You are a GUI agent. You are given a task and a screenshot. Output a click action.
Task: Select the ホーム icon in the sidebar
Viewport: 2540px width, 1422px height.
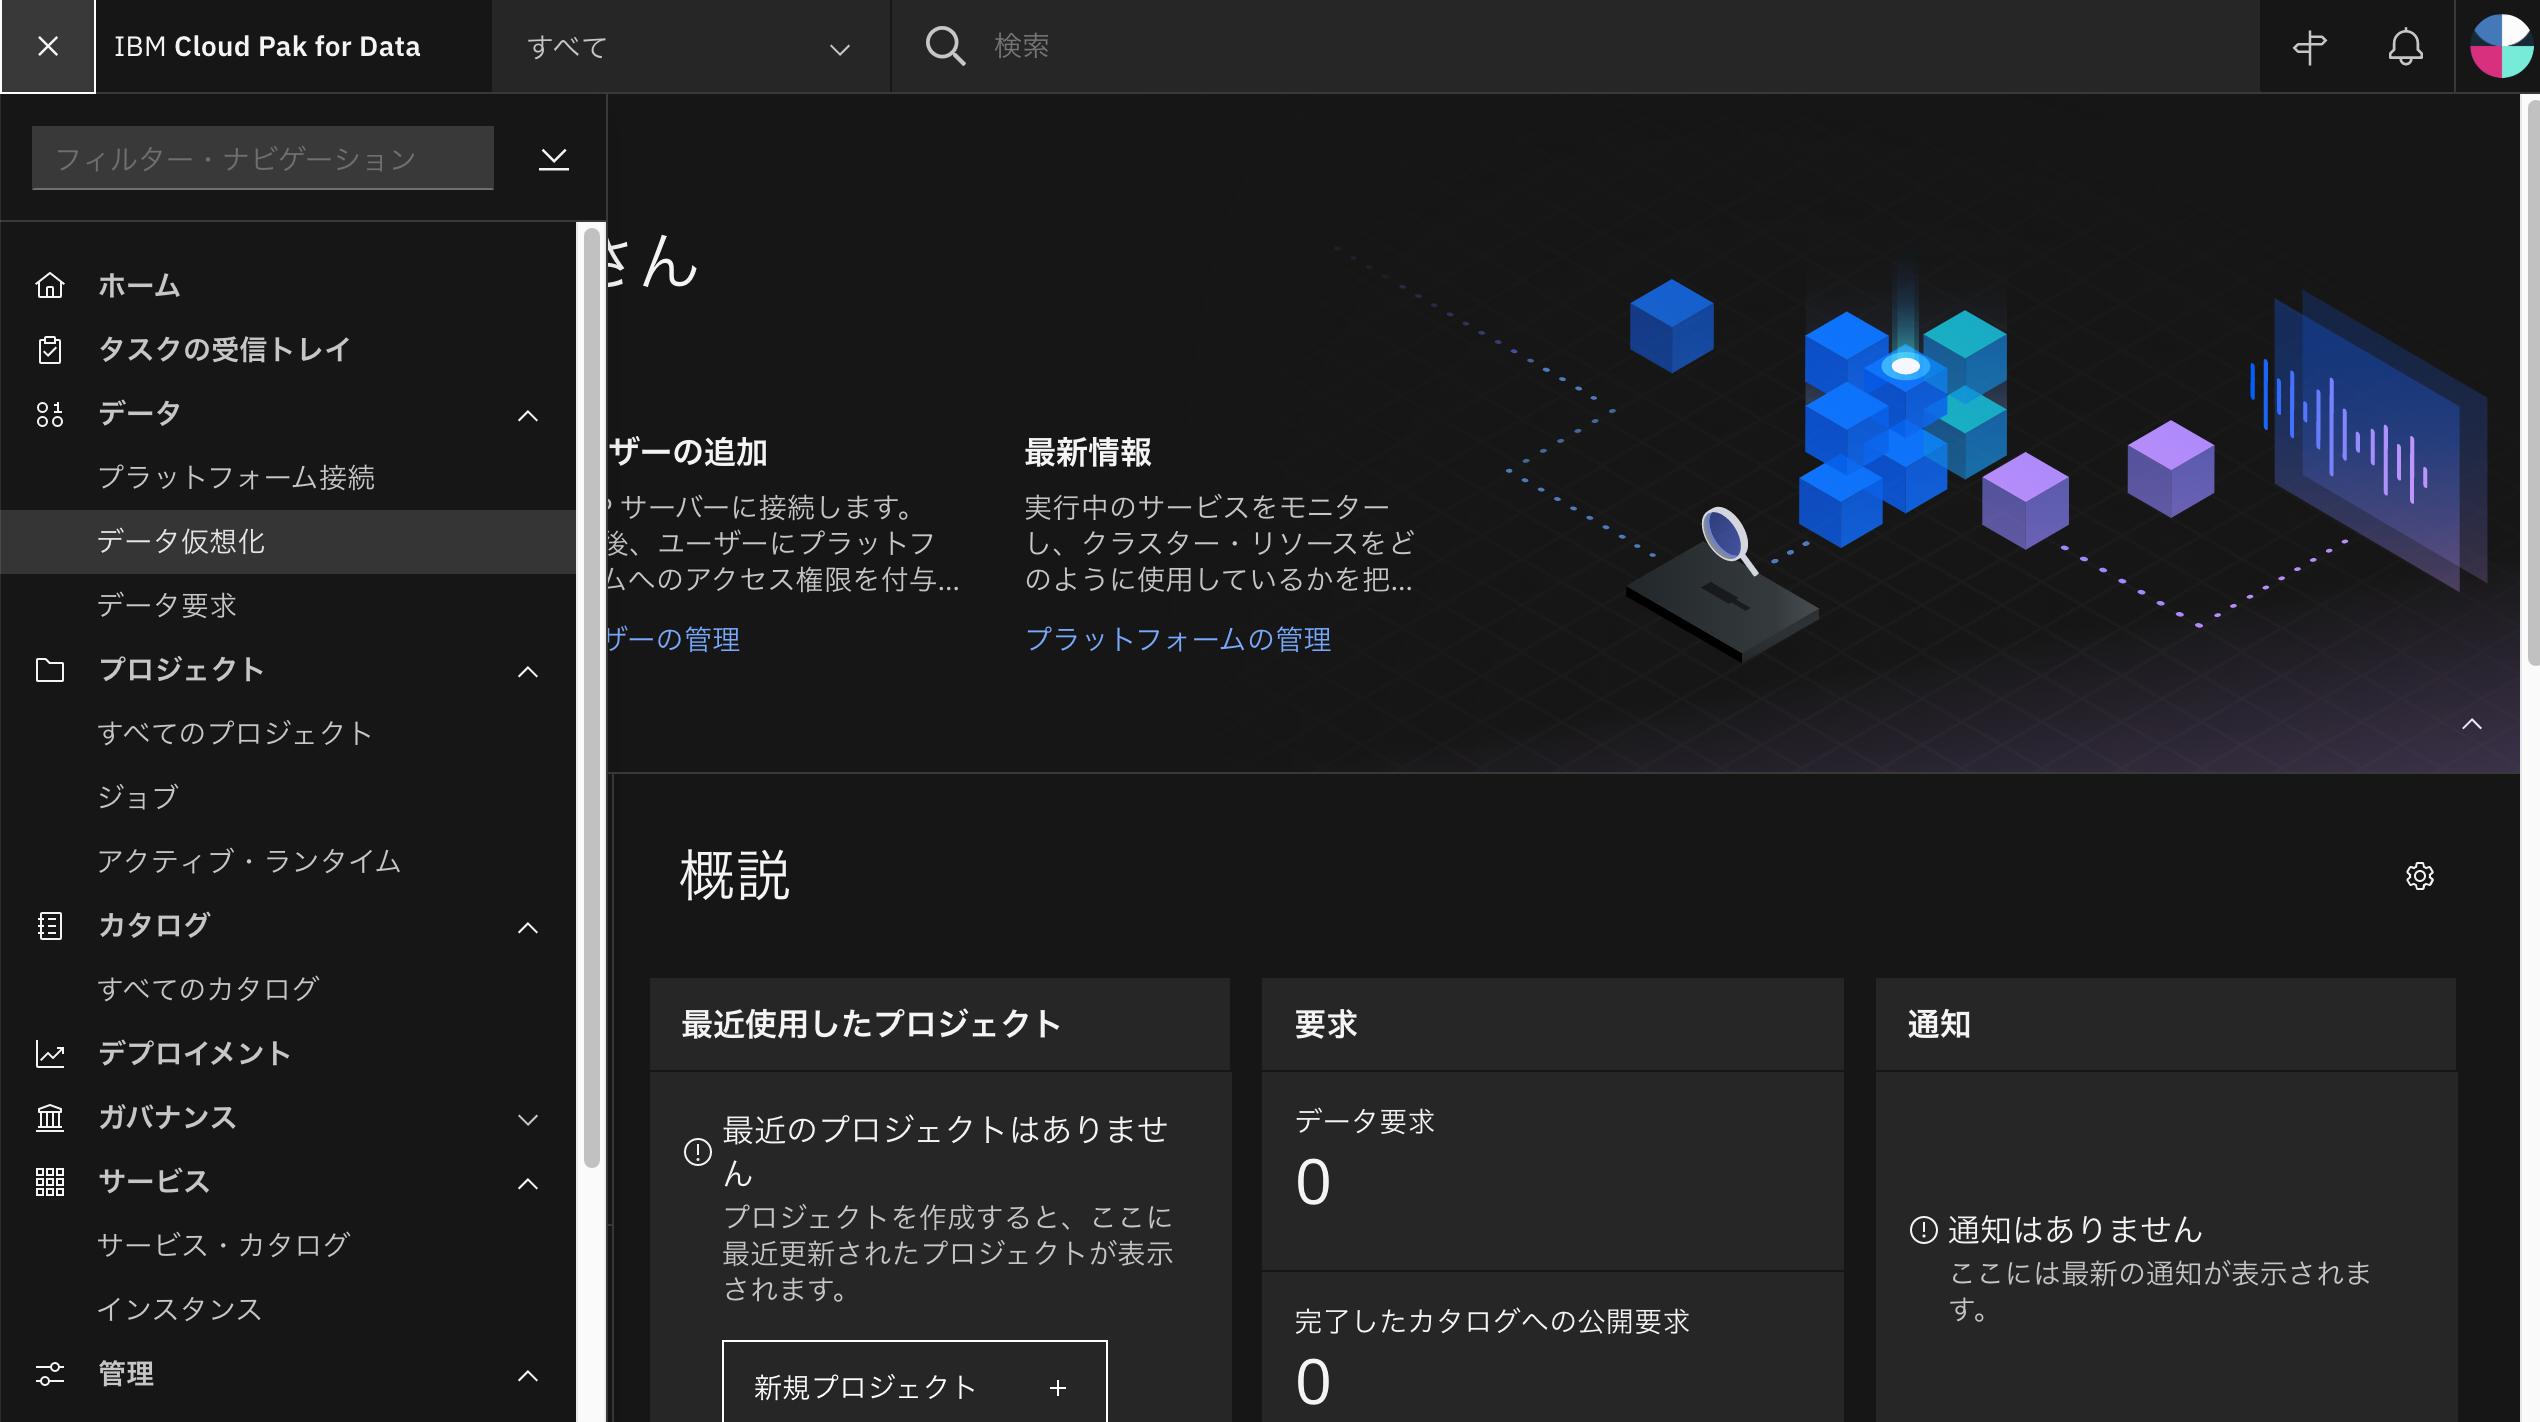pos(50,285)
